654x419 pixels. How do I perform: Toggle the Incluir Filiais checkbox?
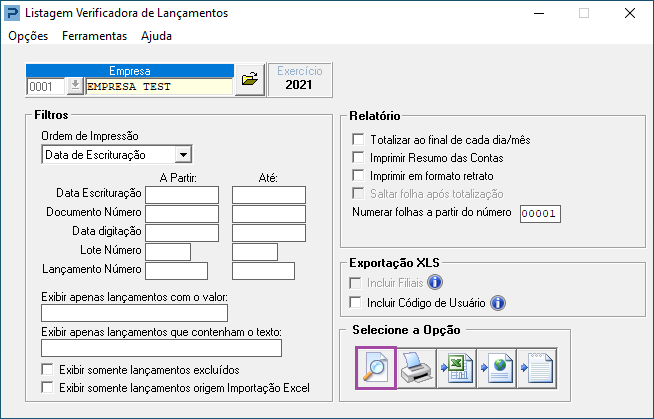(x=355, y=283)
